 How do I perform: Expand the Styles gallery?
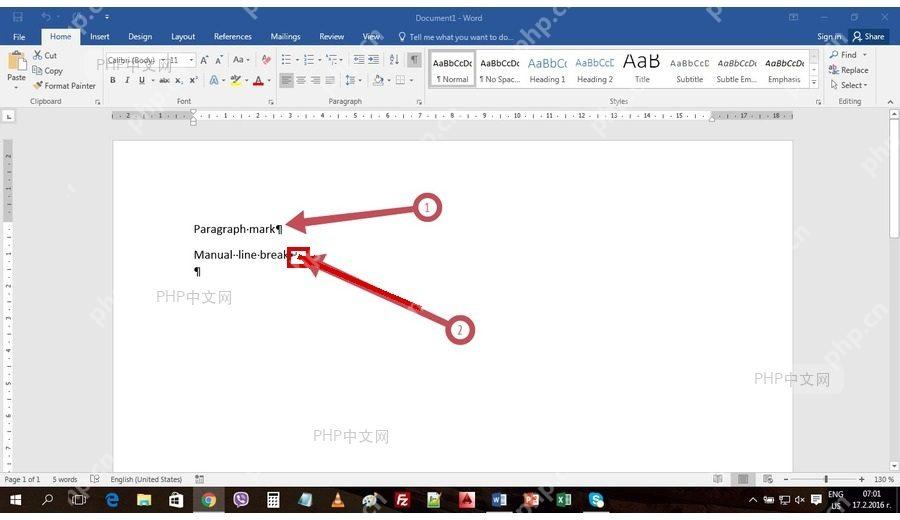[x=814, y=83]
